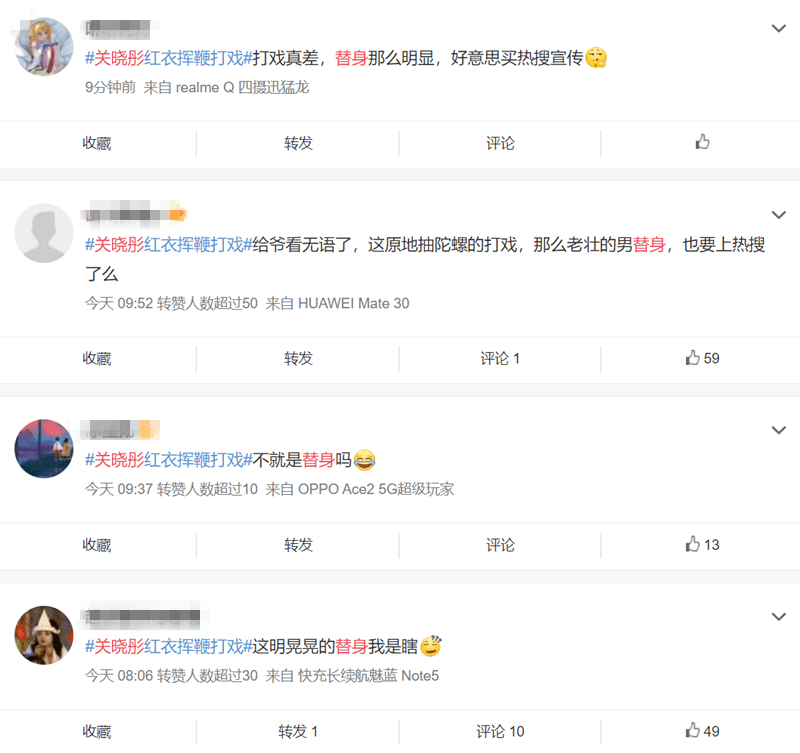Open the fairy cartoon avatar profile
The width and height of the screenshot is (800, 753).
tap(44, 46)
